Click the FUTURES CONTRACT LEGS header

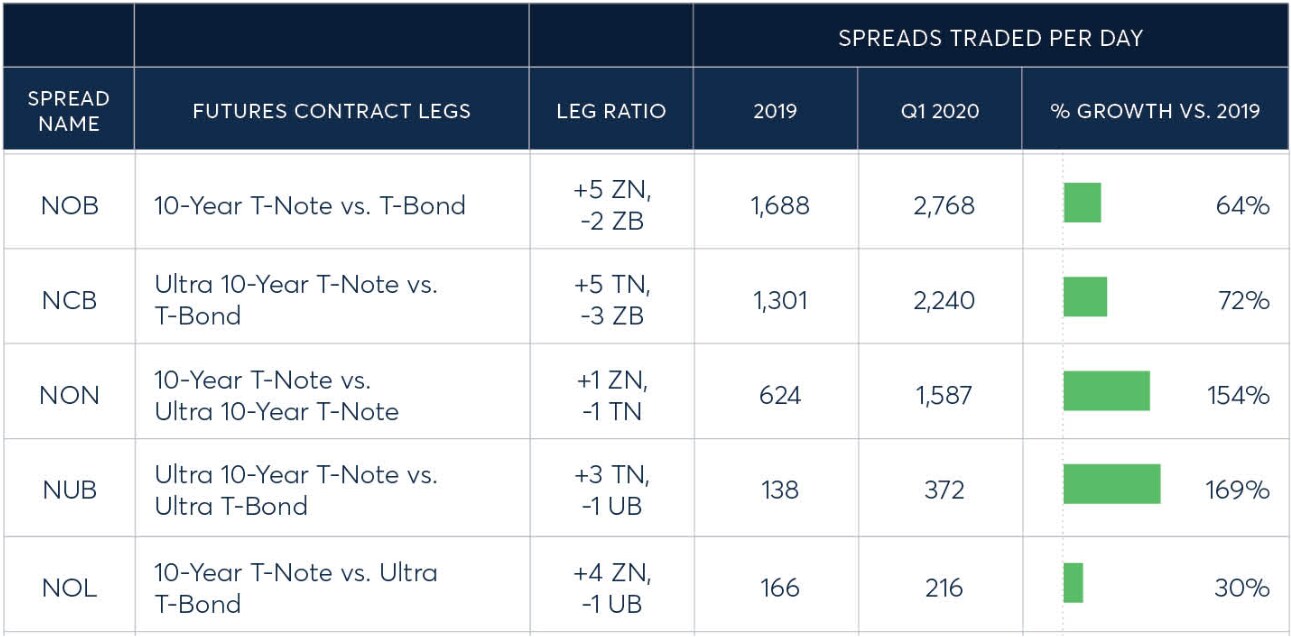331,111
